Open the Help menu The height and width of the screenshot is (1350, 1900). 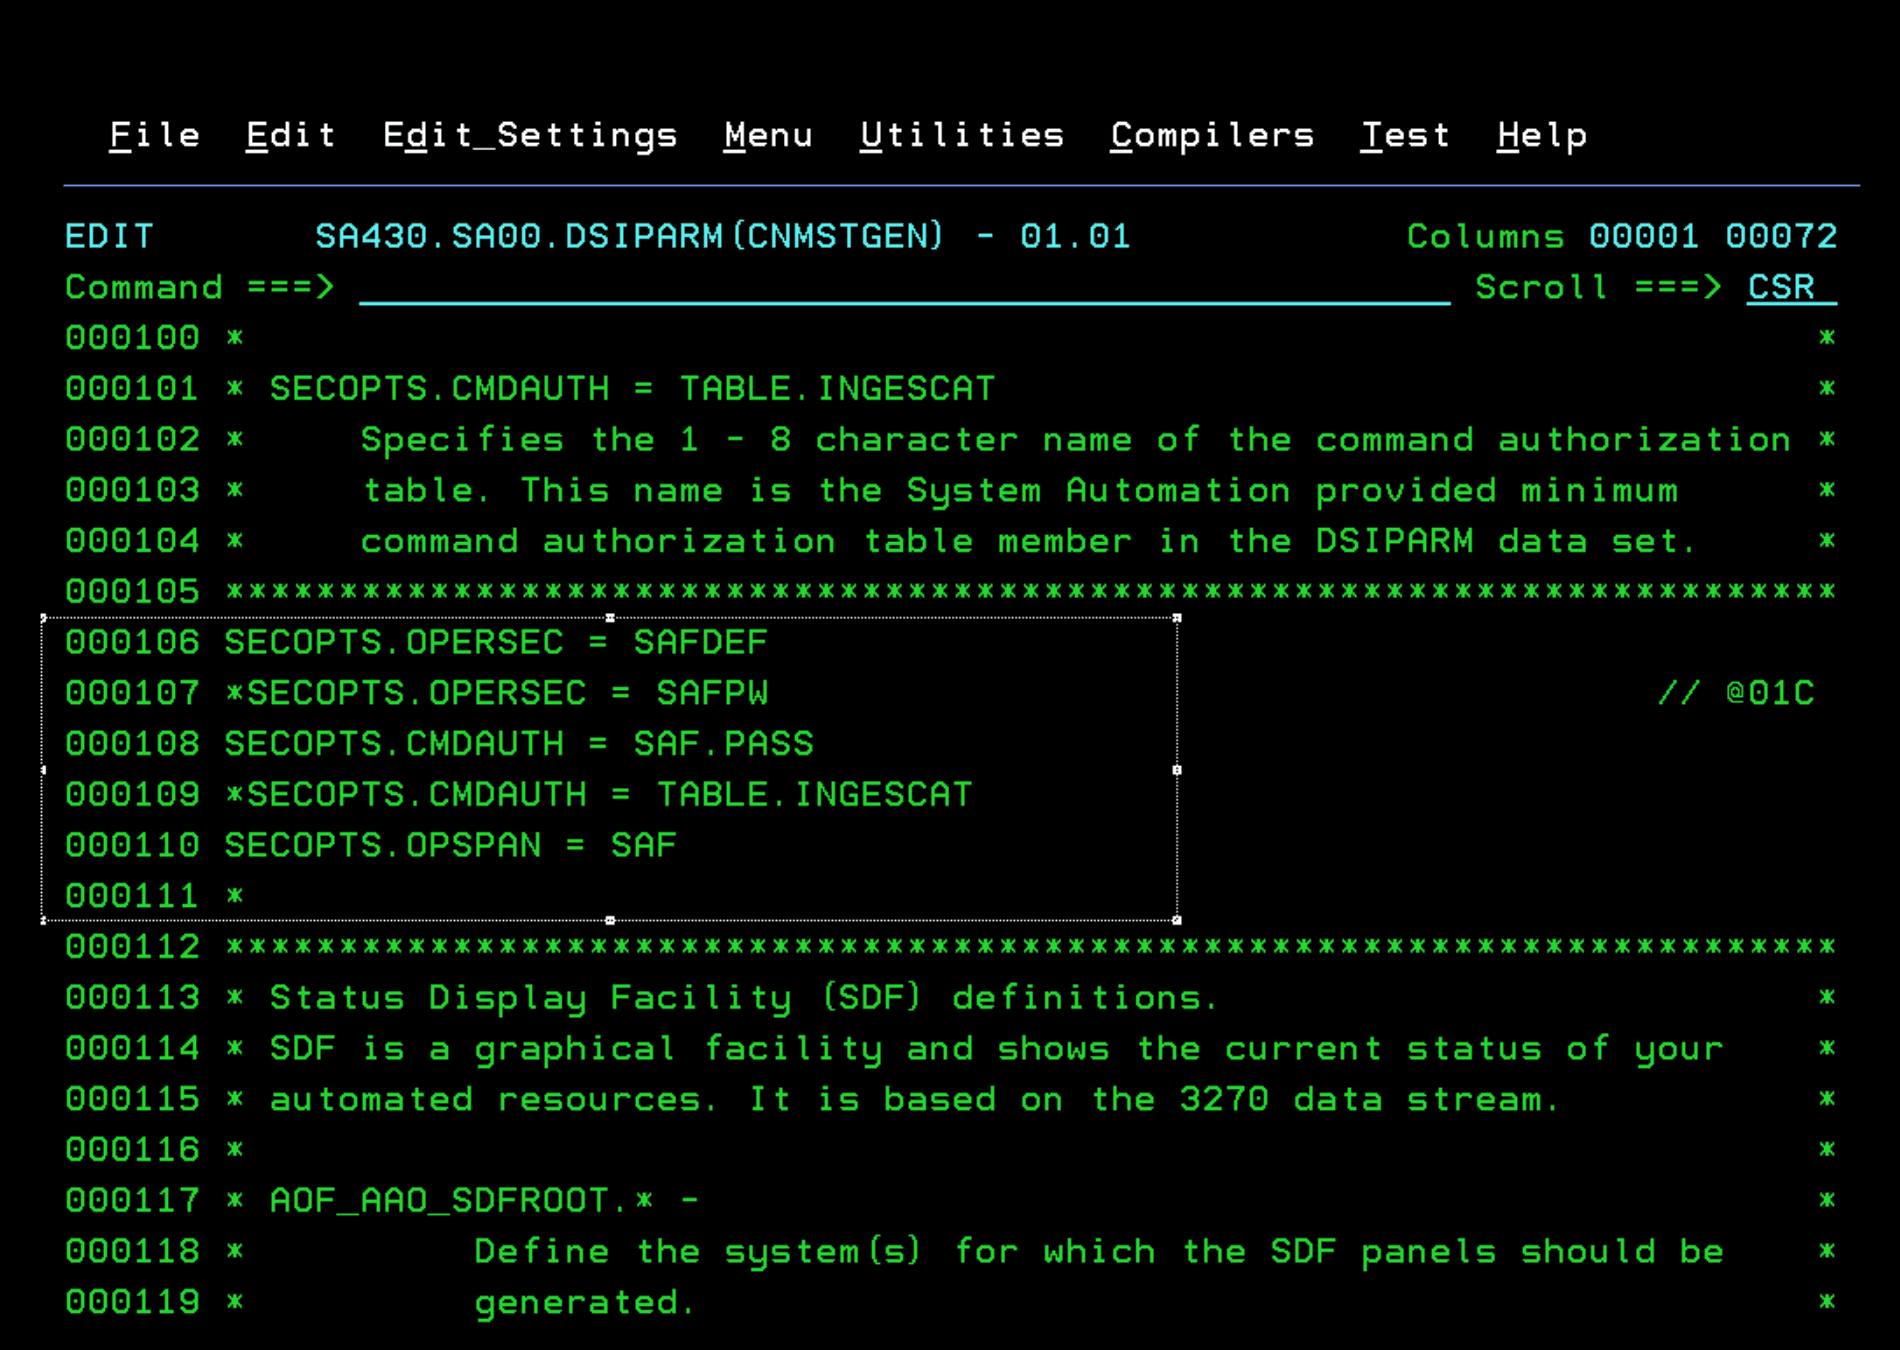(x=1541, y=135)
